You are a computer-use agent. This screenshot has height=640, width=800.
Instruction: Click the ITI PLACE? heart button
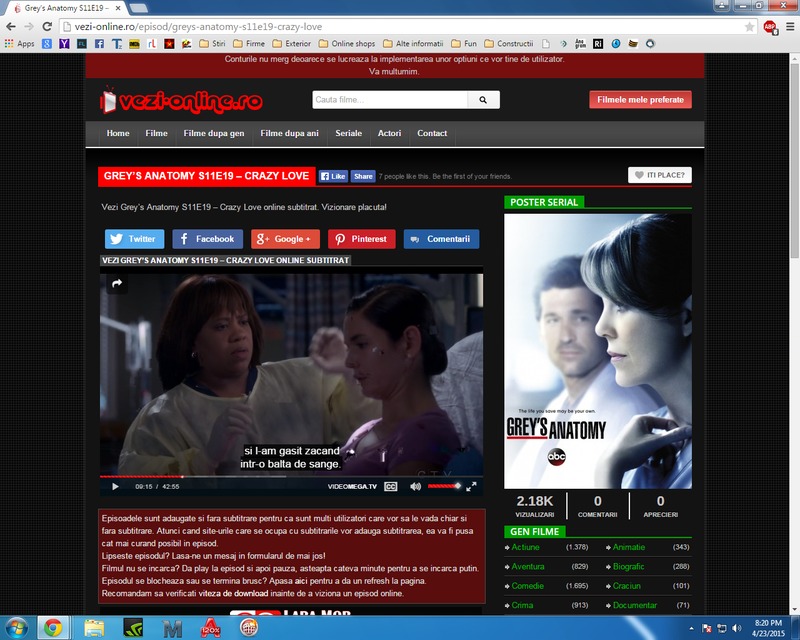[x=660, y=175]
